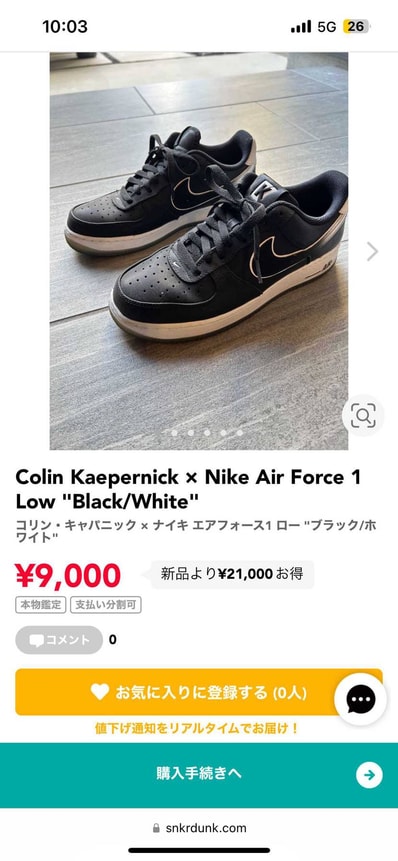Tap the Colin Kaepernick product title
This screenshot has width=398, height=861.
[x=188, y=489]
